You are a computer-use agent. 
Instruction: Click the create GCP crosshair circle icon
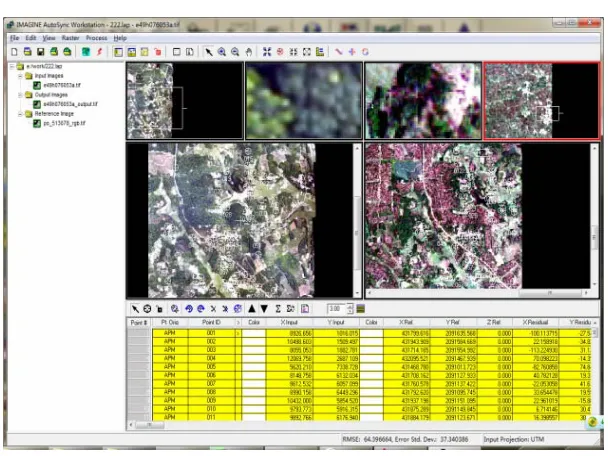[147, 309]
